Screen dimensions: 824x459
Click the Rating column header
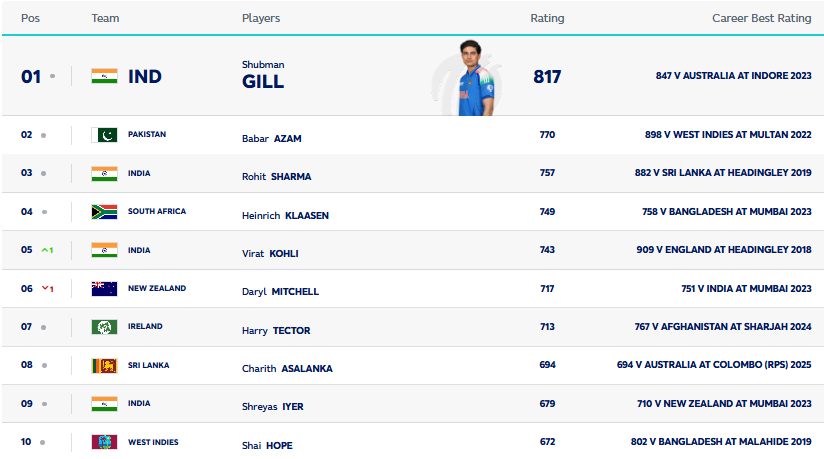click(547, 18)
